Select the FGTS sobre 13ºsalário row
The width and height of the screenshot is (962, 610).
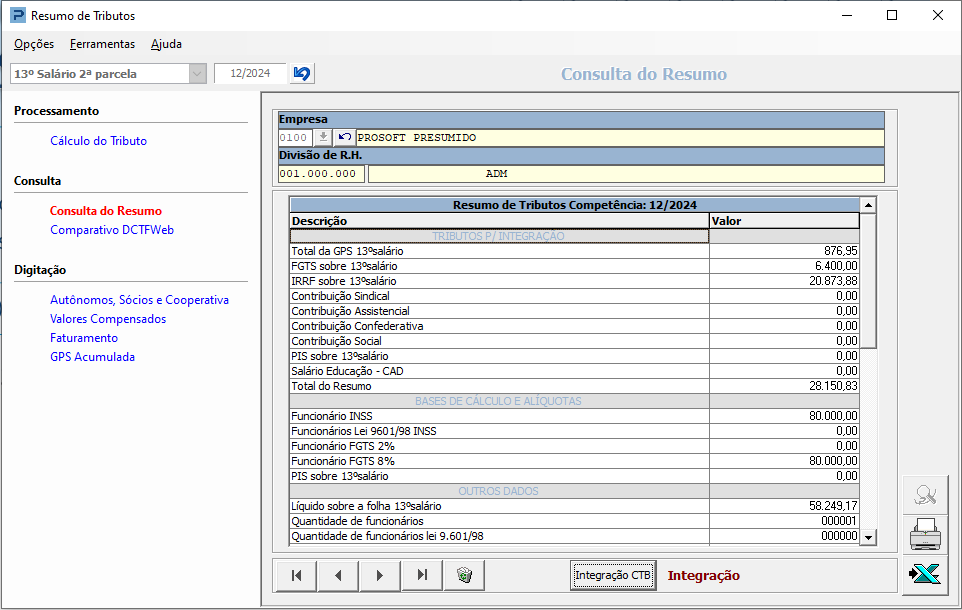tap(574, 266)
